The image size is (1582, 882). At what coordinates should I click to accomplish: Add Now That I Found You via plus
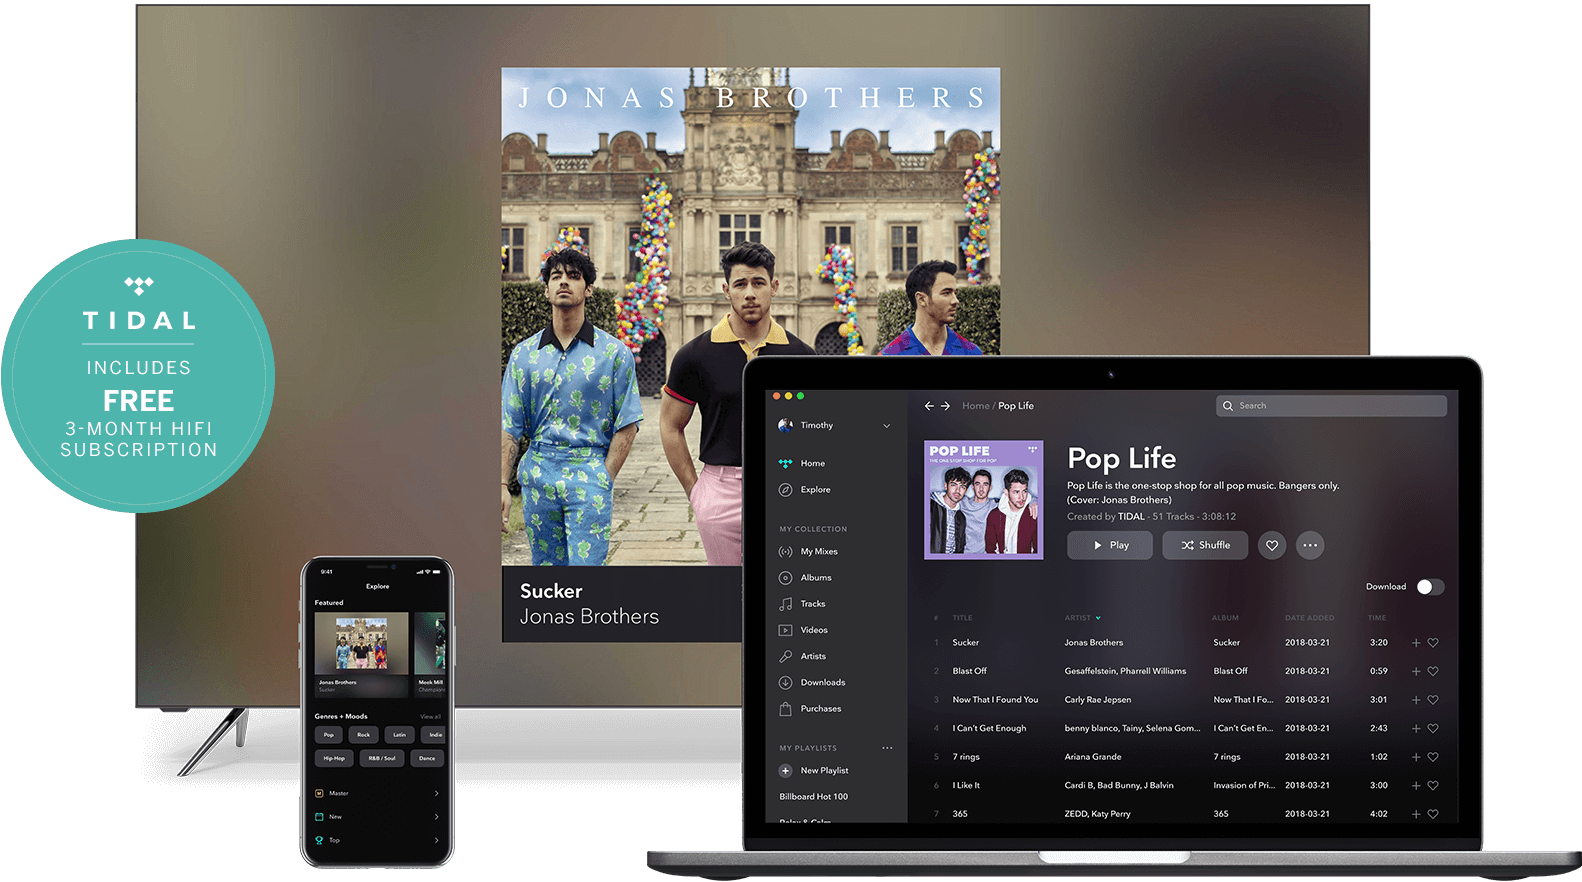click(x=1416, y=700)
